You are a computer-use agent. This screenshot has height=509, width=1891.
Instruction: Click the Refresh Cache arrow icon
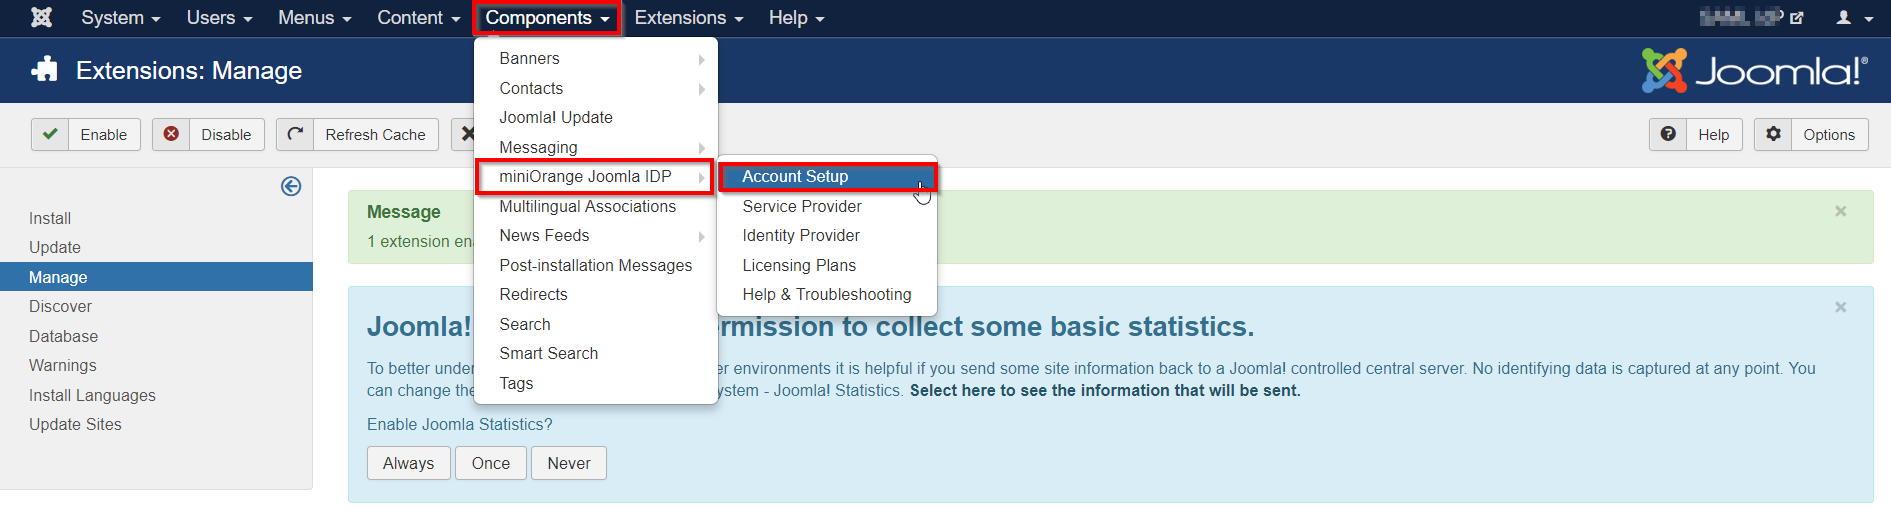[295, 134]
